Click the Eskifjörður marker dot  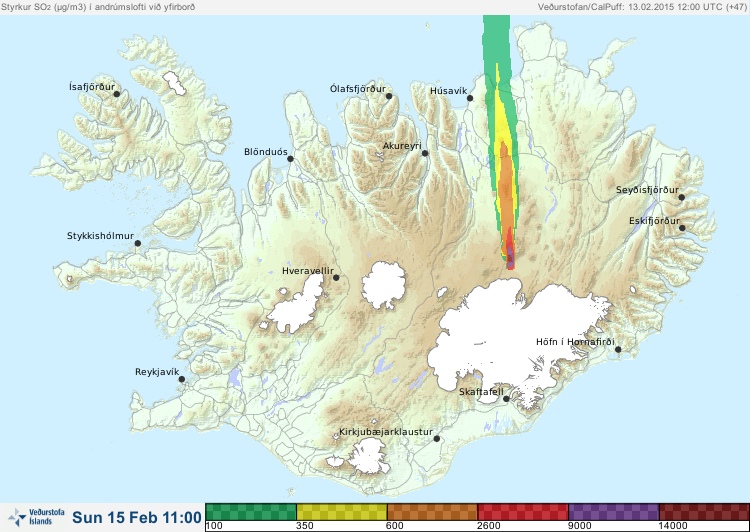(682, 228)
